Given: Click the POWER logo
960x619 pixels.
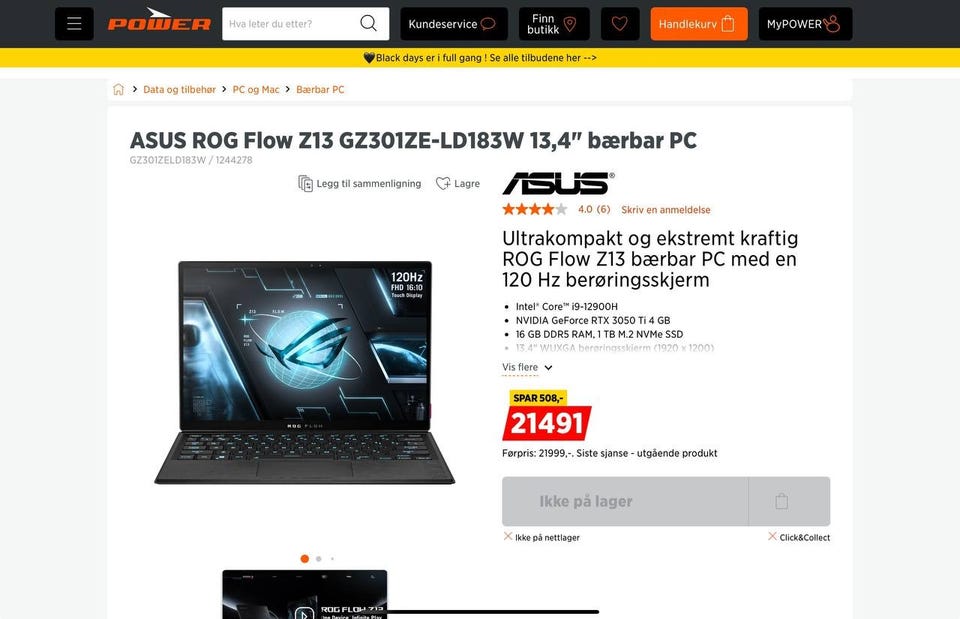Looking at the screenshot, I should click(159, 20).
